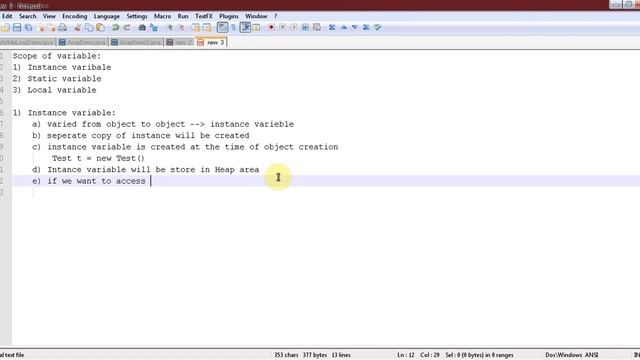Toggle Word Wrap in the toolbar
The image size is (640, 360).
pos(222,27)
